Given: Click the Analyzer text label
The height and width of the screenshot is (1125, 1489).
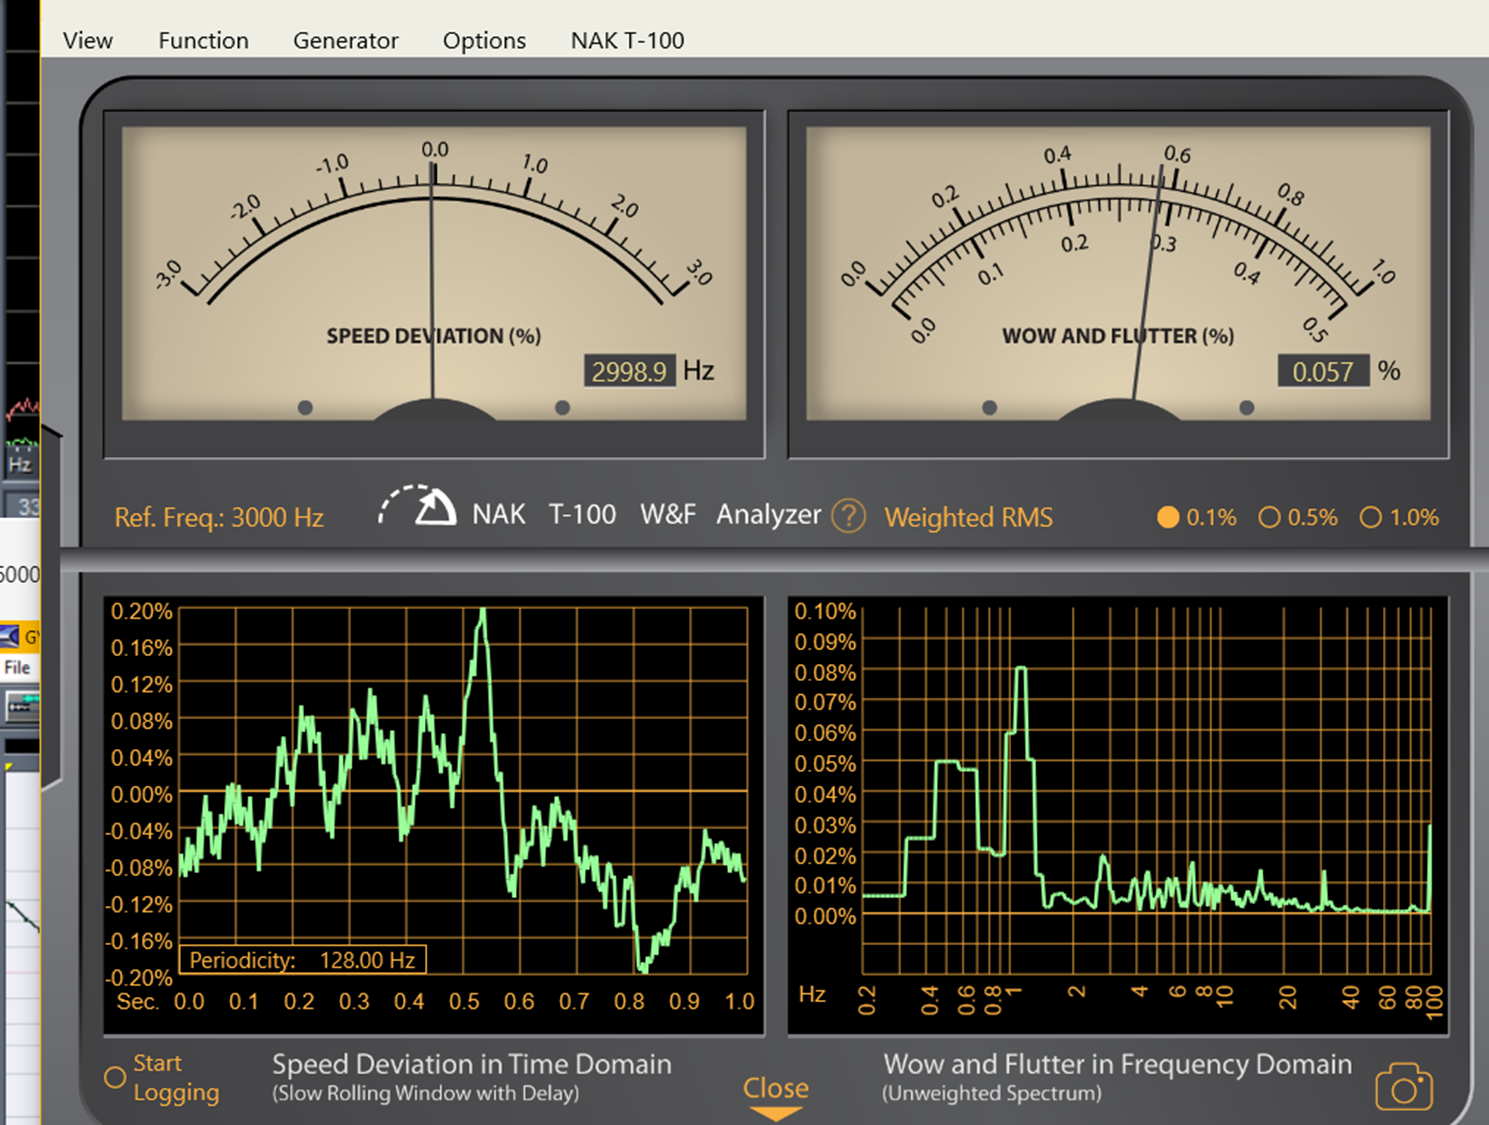Looking at the screenshot, I should [768, 514].
